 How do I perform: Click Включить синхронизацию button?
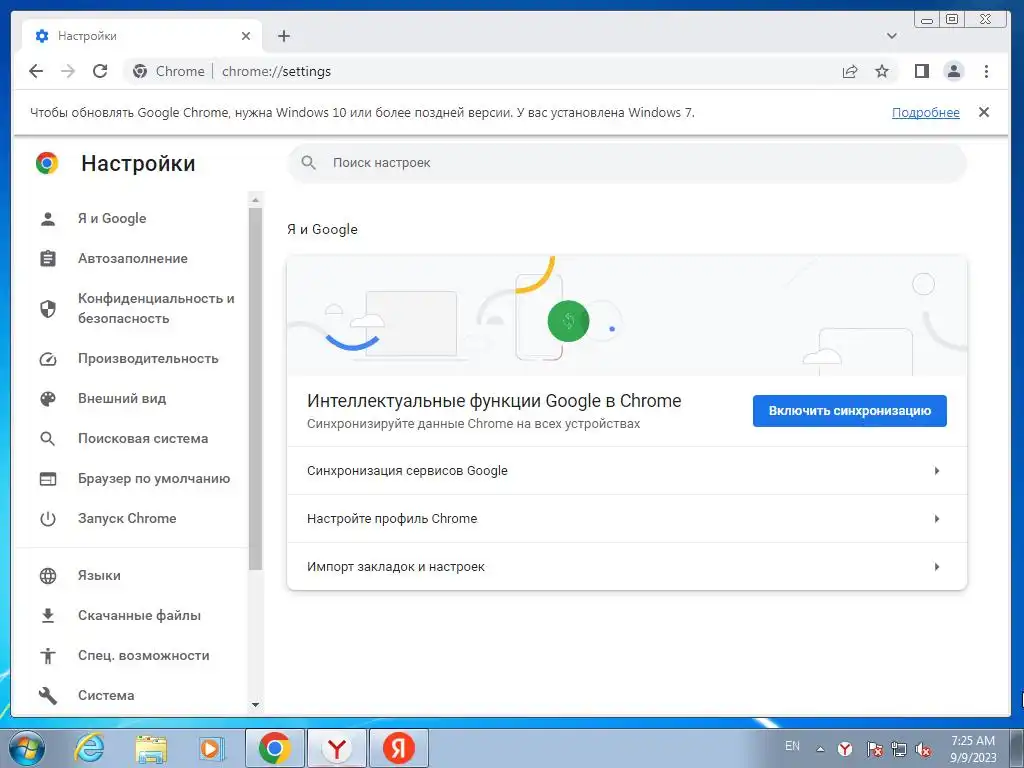point(850,411)
